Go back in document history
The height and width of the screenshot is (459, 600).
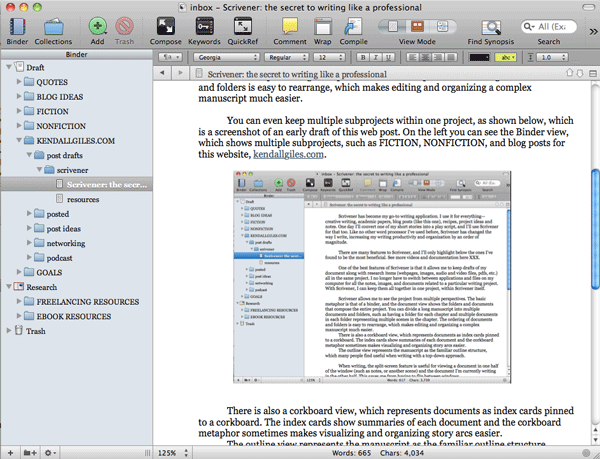pyautogui.click(x=162, y=73)
